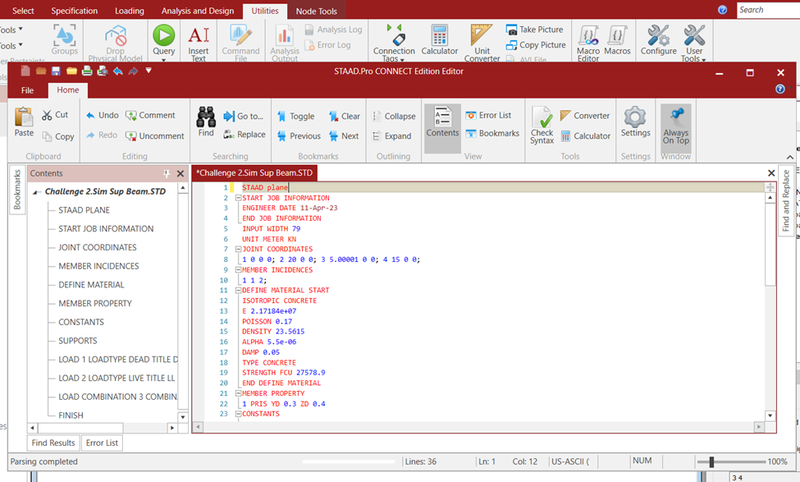Viewport: 800px width, 482px height.
Task: Open the main window Calculator utility
Action: (439, 40)
